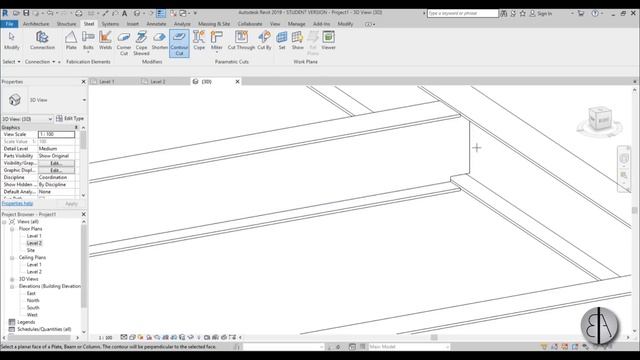Viewport: 640px width, 360px height.
Task: Select Site under Floor Plans
Action: tap(31, 250)
